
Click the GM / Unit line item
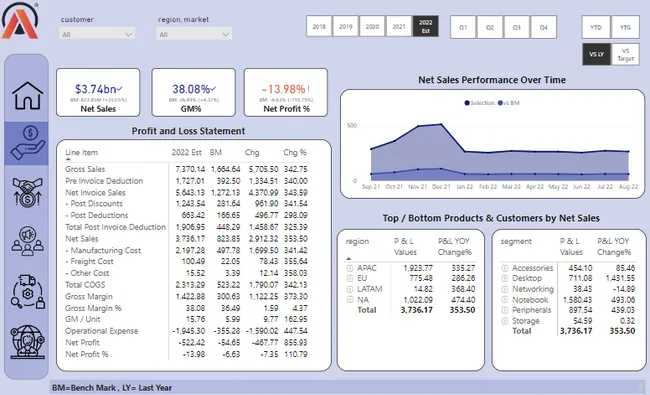pyautogui.click(x=82, y=319)
